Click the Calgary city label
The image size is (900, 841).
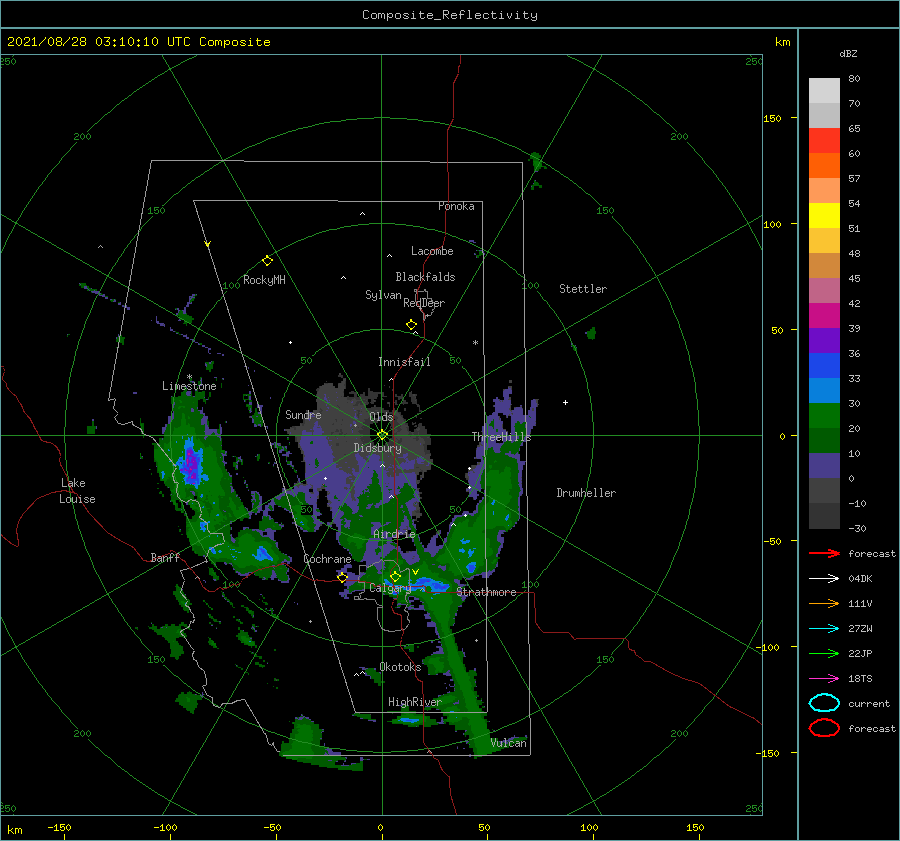pyautogui.click(x=390, y=588)
